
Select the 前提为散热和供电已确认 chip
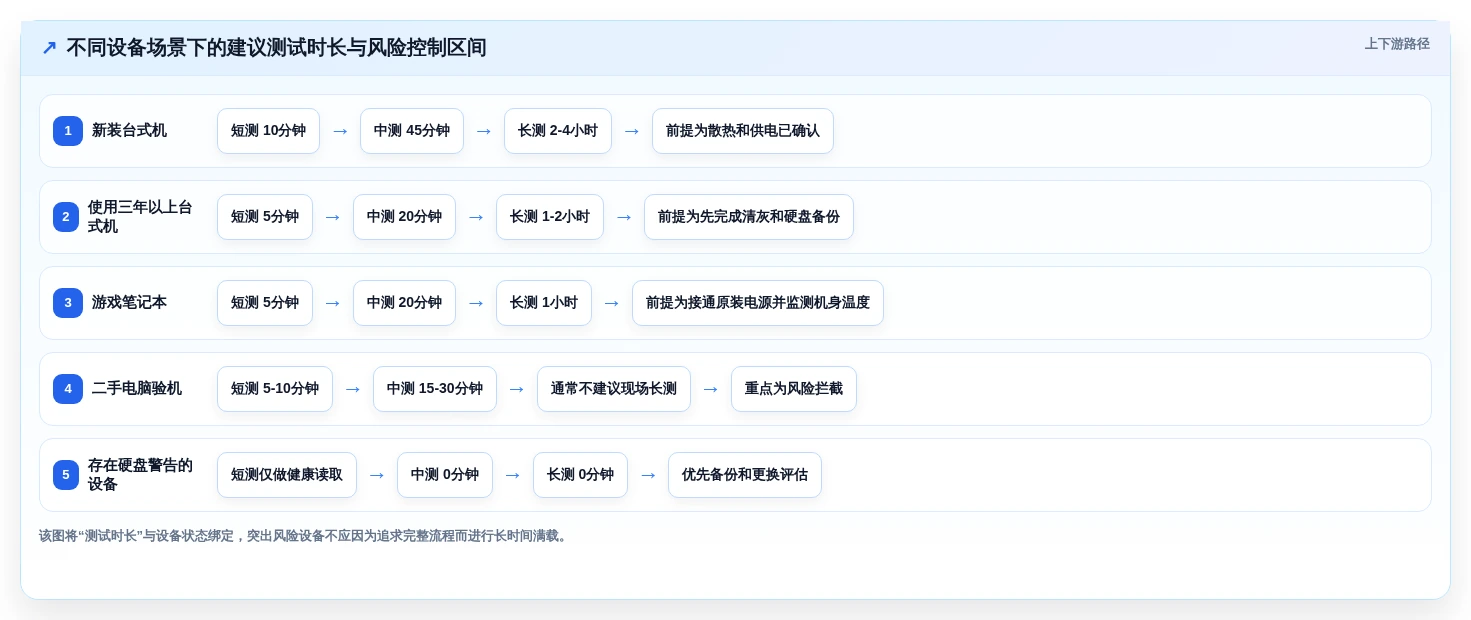(x=743, y=131)
